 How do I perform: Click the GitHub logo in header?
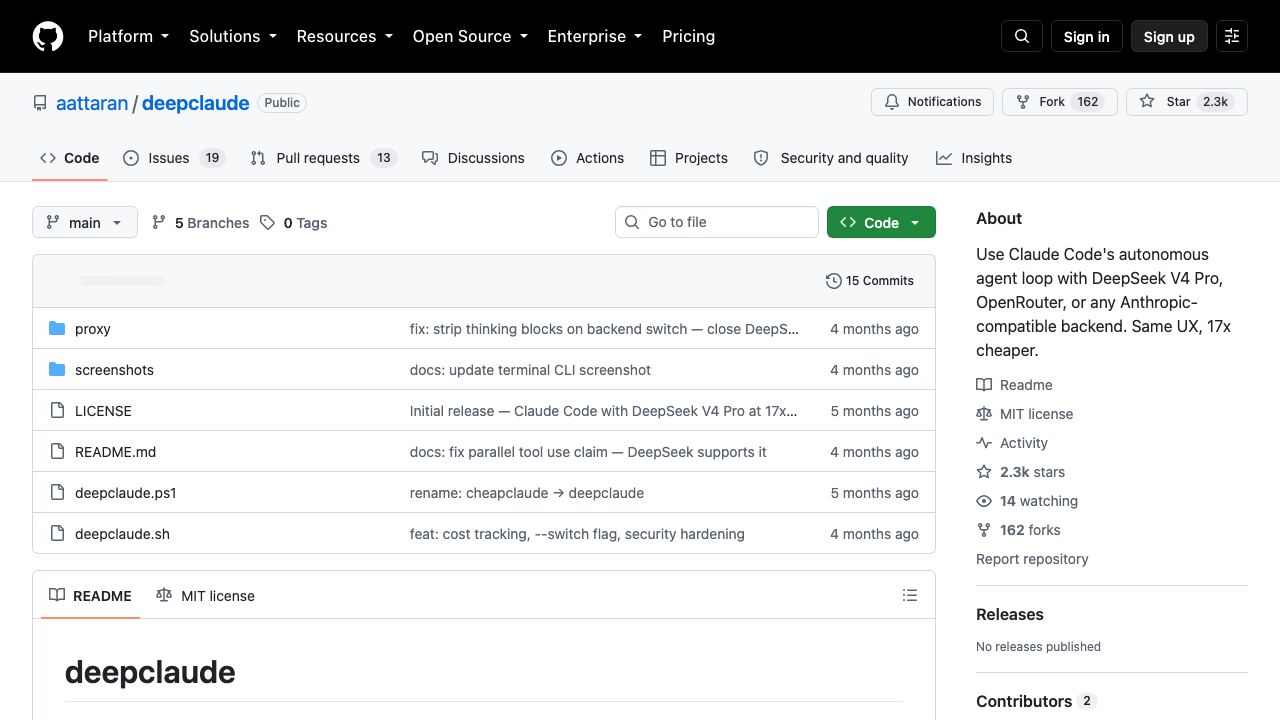click(48, 36)
